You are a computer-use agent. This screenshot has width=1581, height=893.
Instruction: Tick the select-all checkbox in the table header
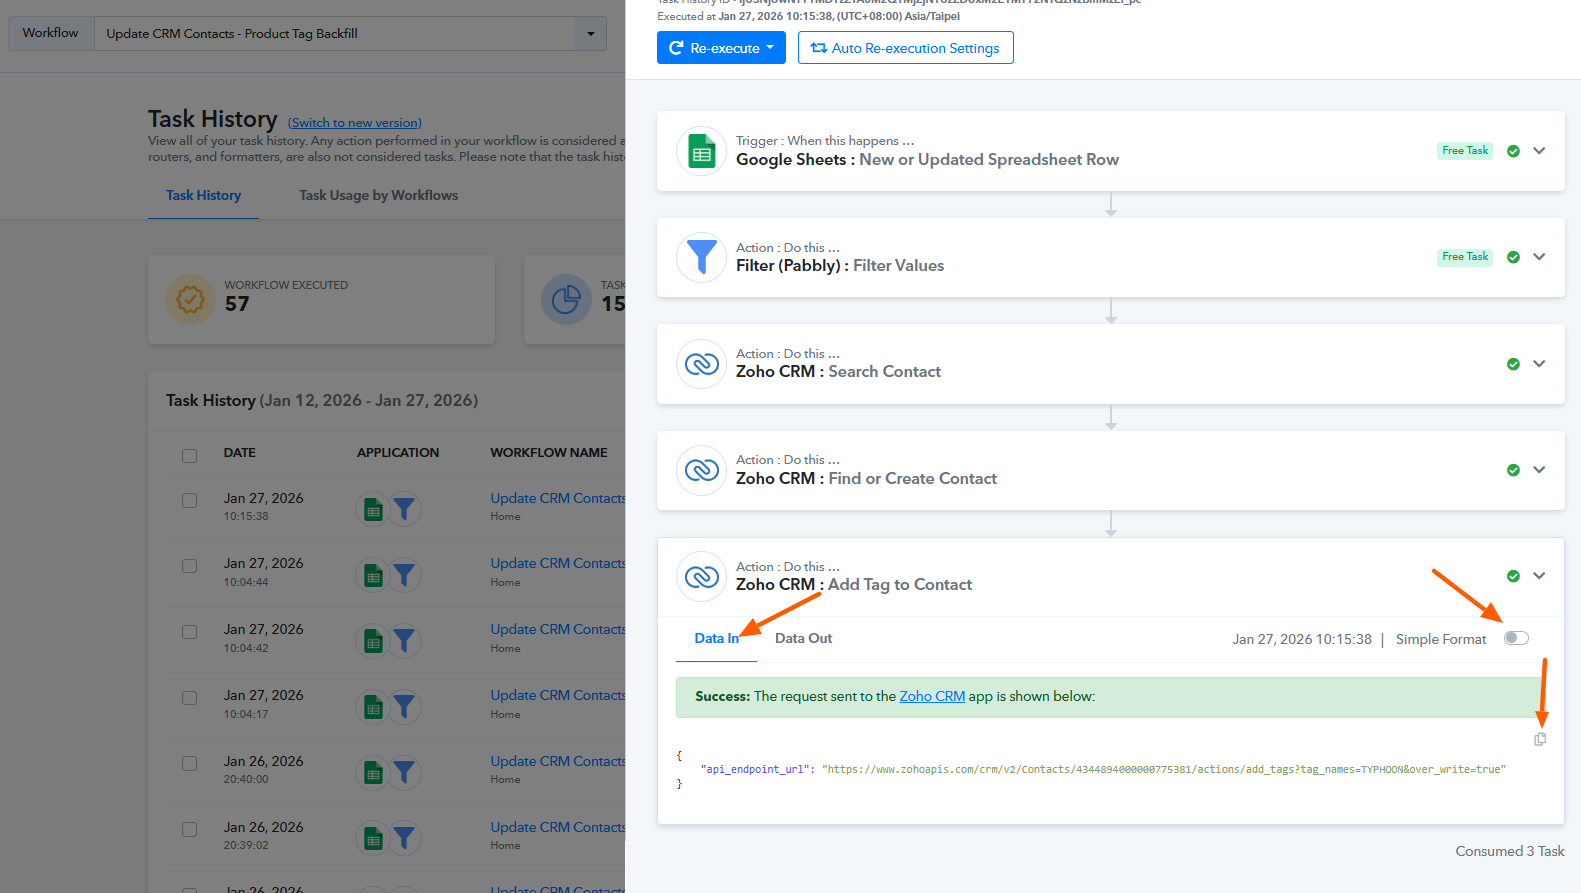pos(189,456)
